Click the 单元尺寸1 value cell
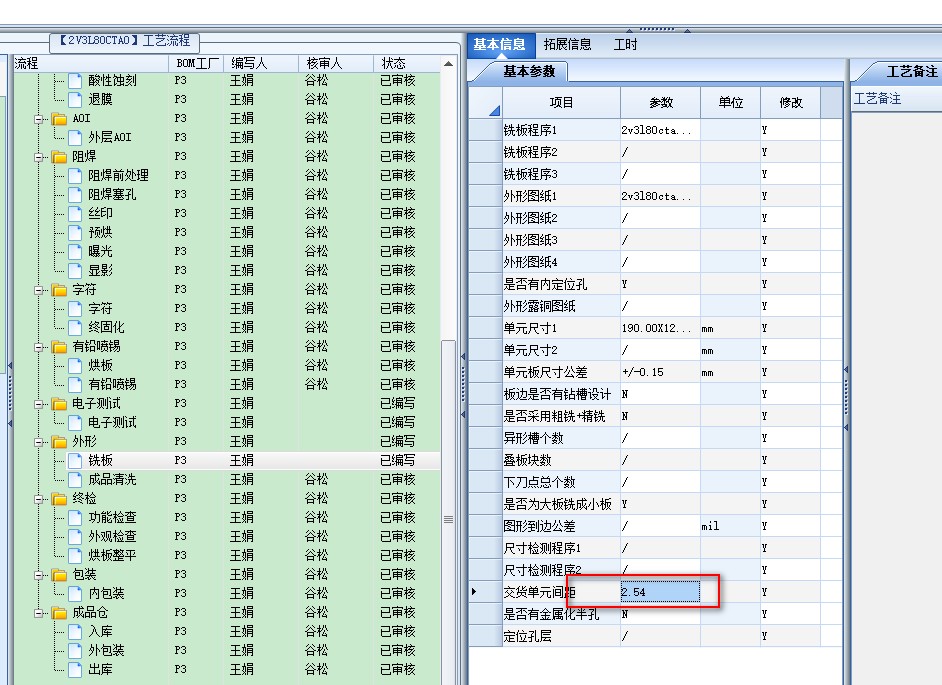Viewport: 942px width, 685px height. (660, 328)
